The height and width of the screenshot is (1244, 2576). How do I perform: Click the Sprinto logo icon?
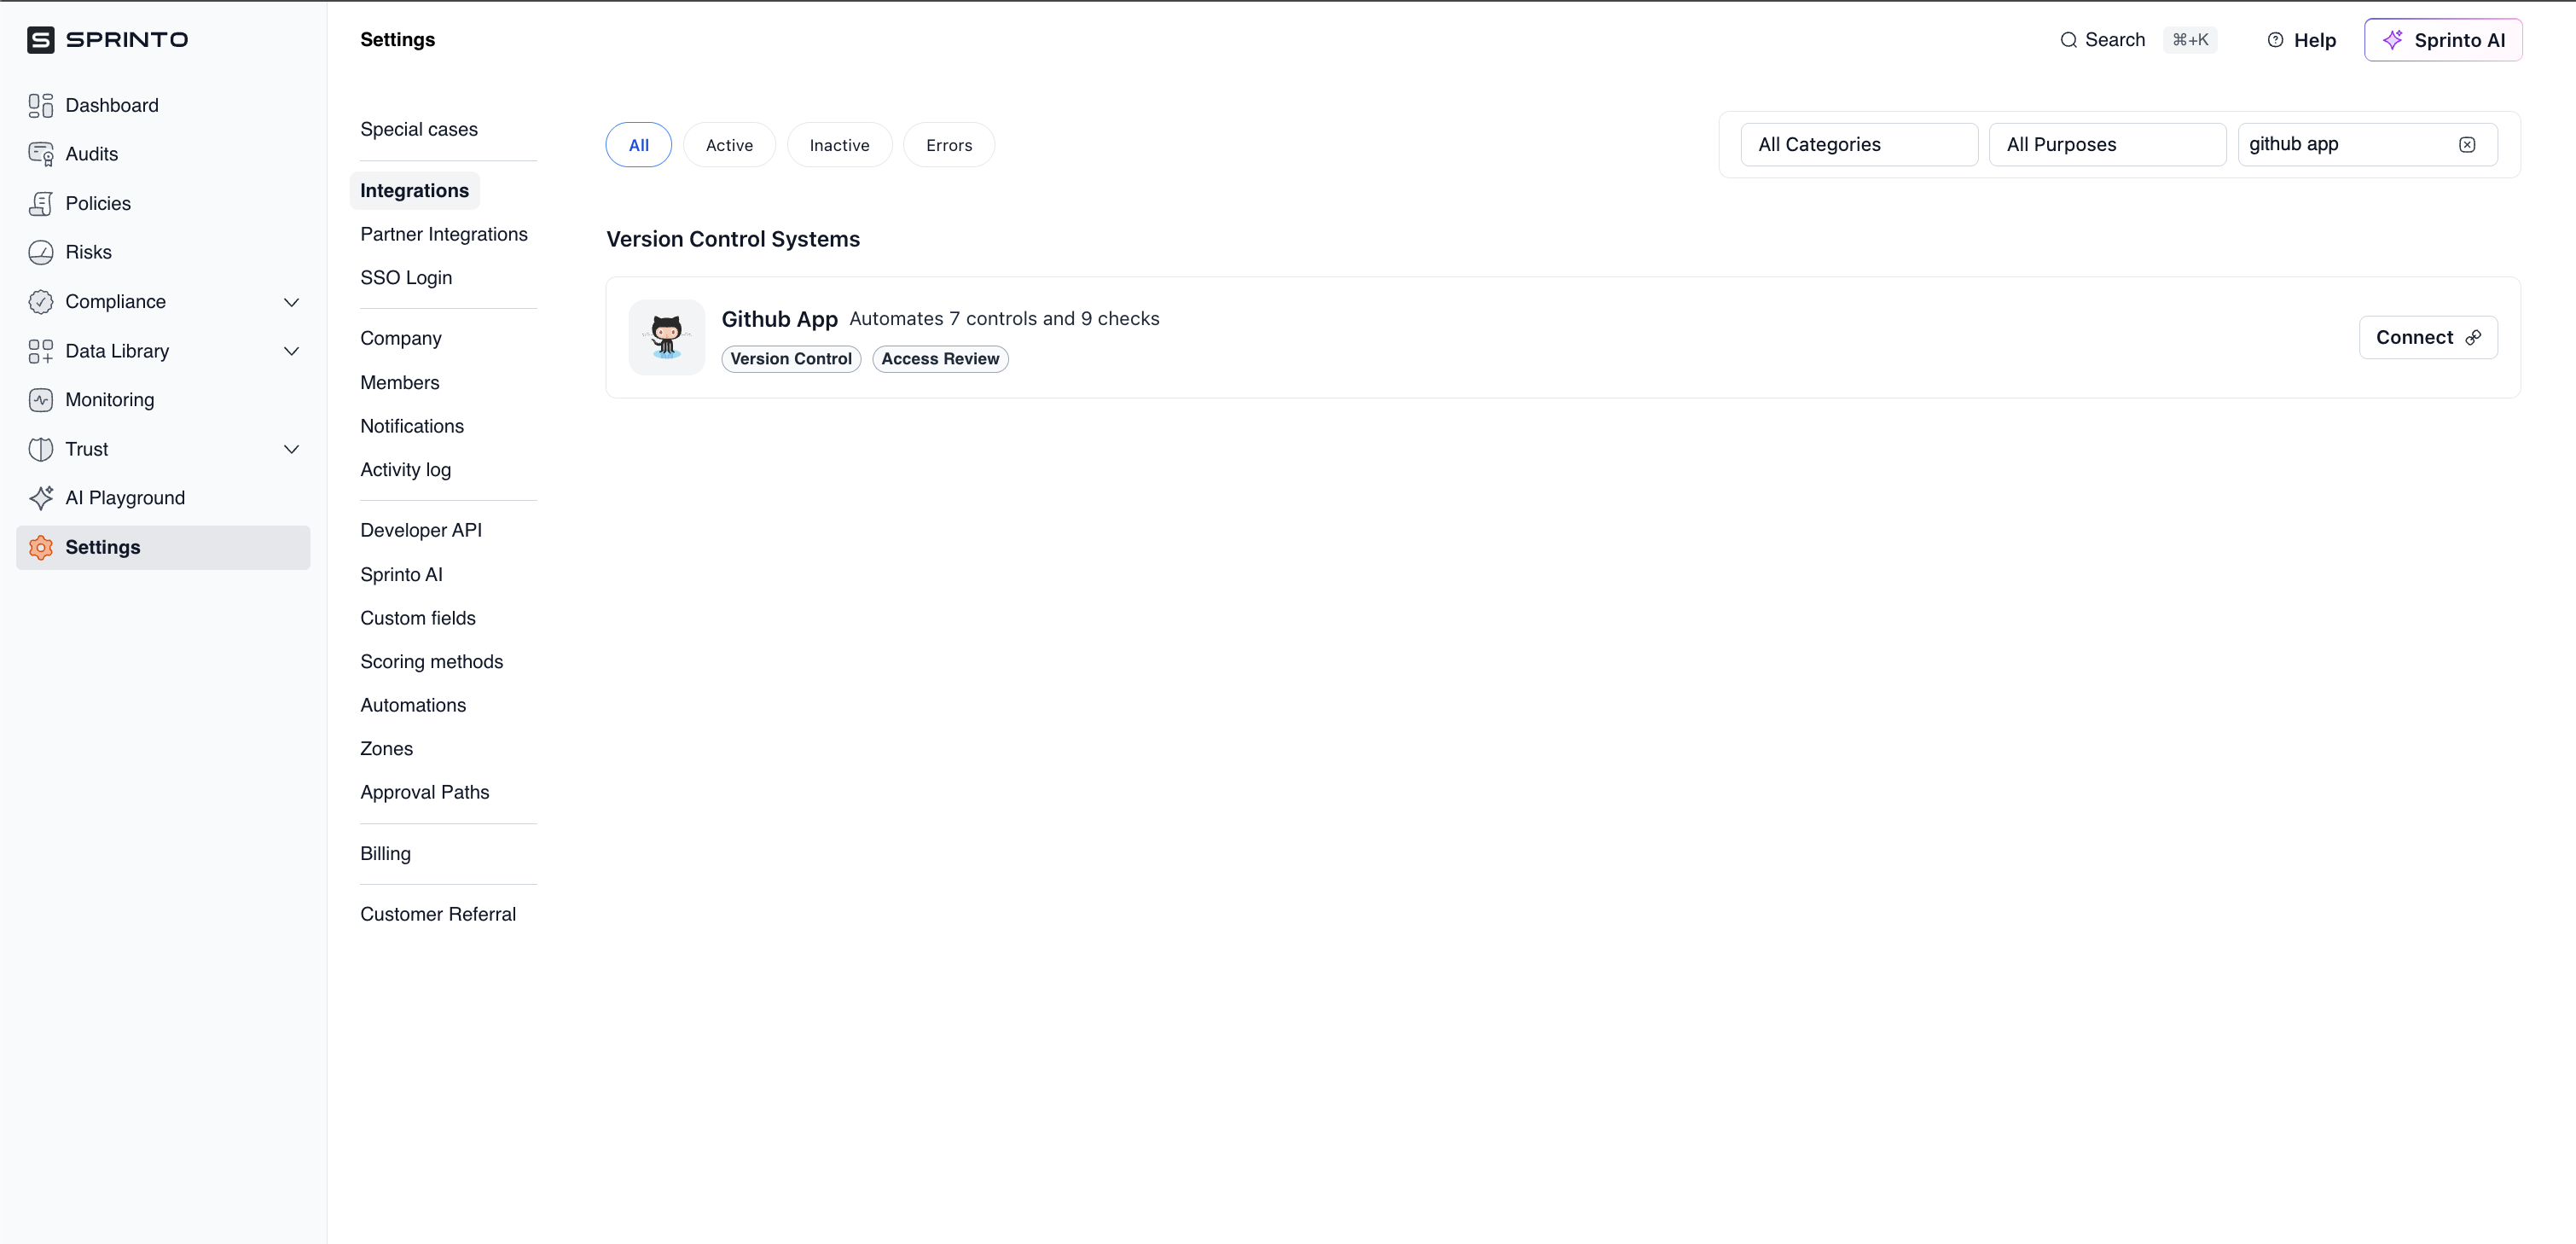coord(40,40)
